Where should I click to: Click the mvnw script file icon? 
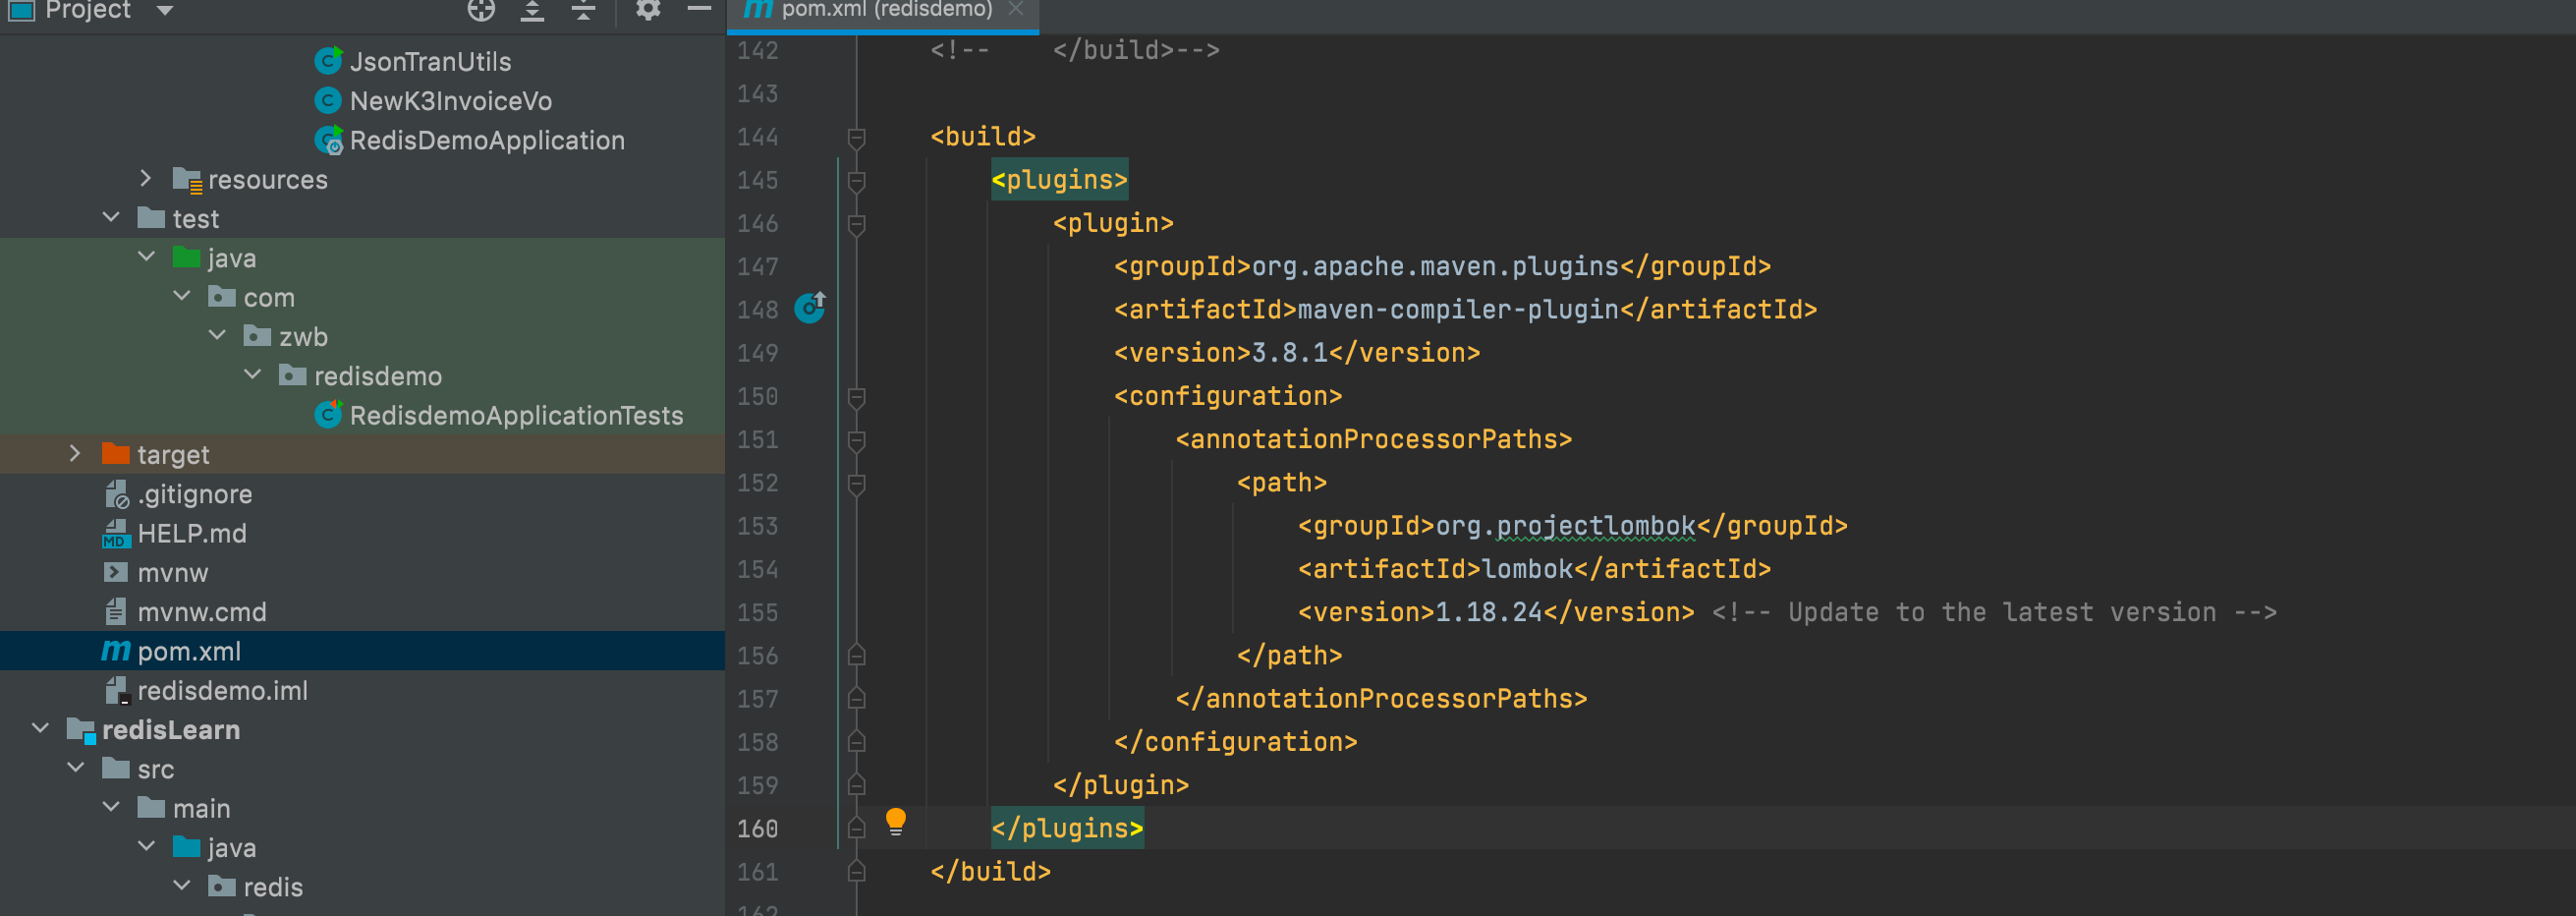coord(116,572)
